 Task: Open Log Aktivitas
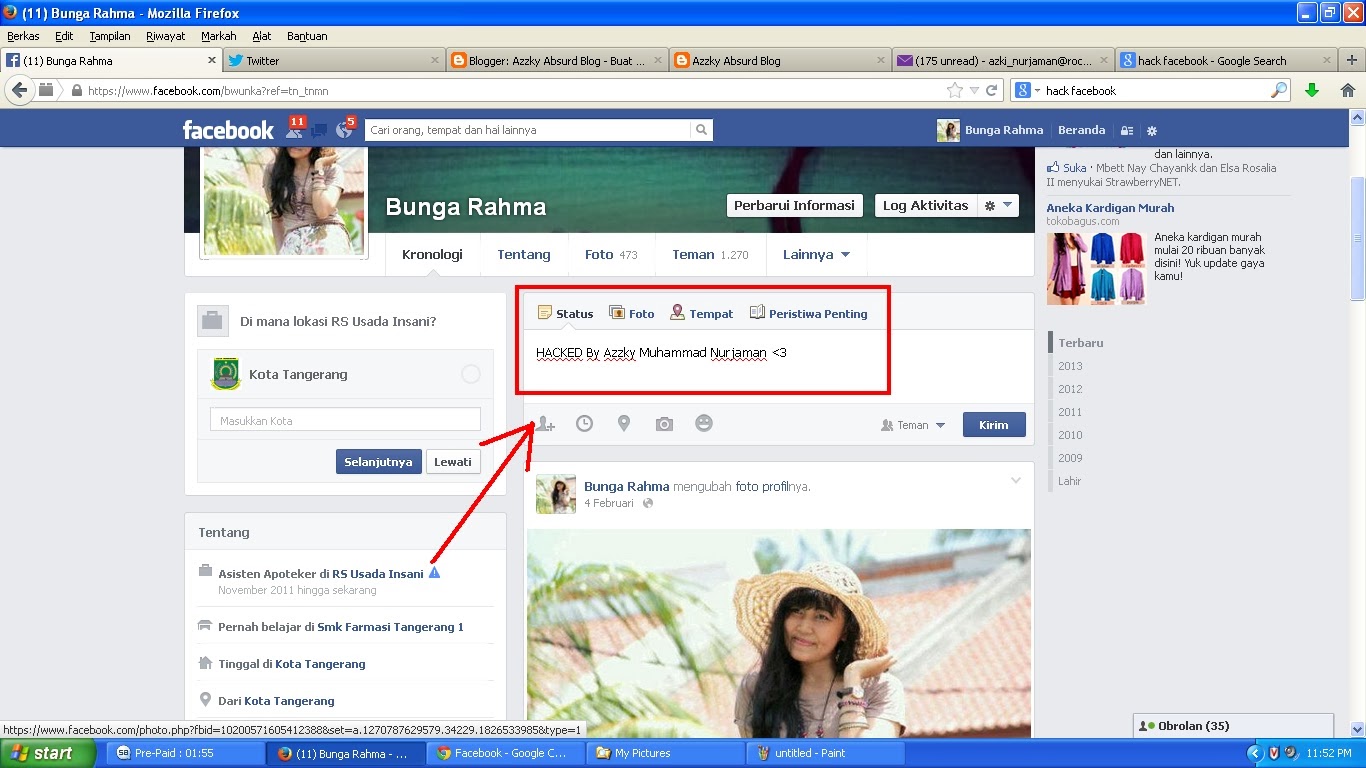click(x=925, y=205)
